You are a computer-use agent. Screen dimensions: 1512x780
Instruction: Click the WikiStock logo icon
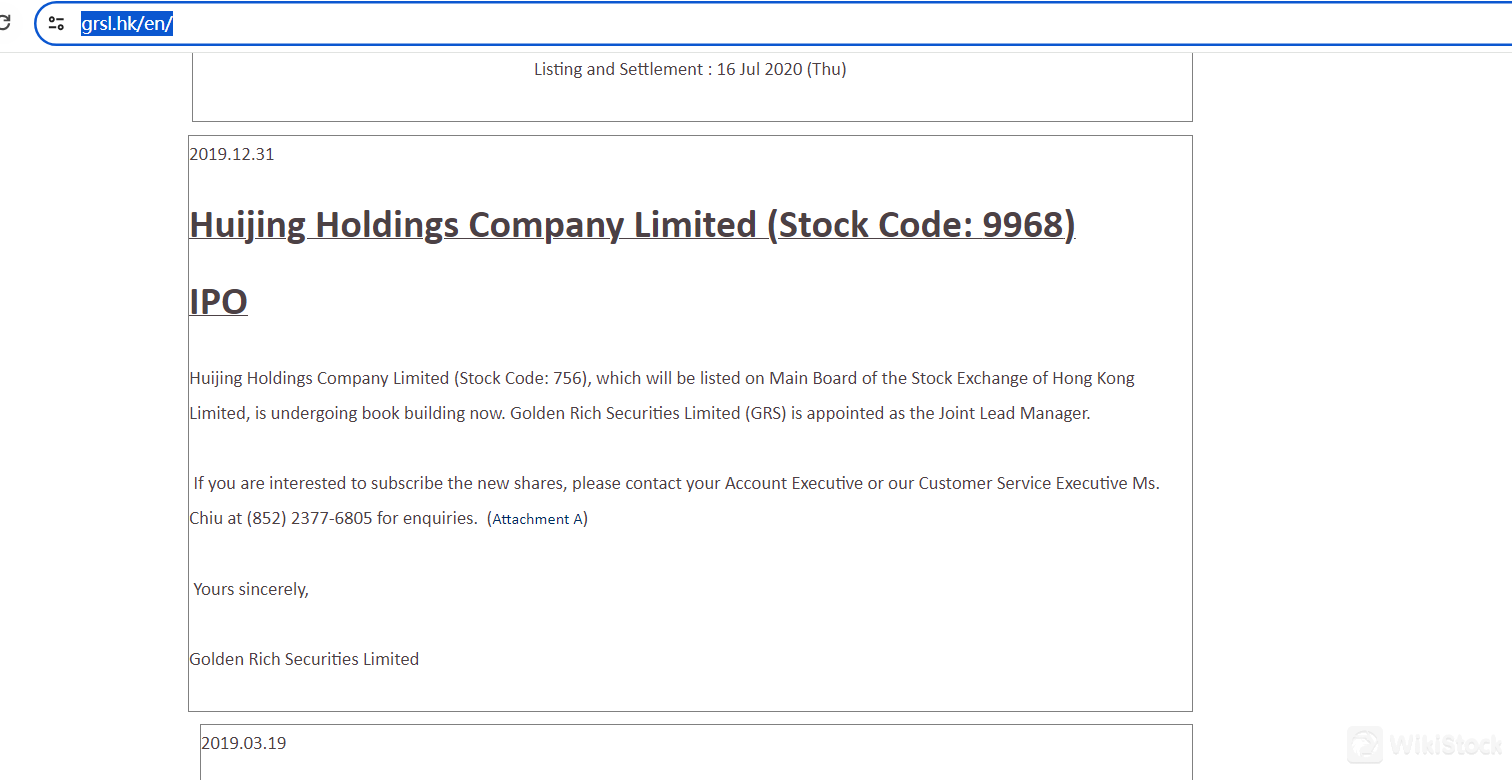pyautogui.click(x=1365, y=745)
